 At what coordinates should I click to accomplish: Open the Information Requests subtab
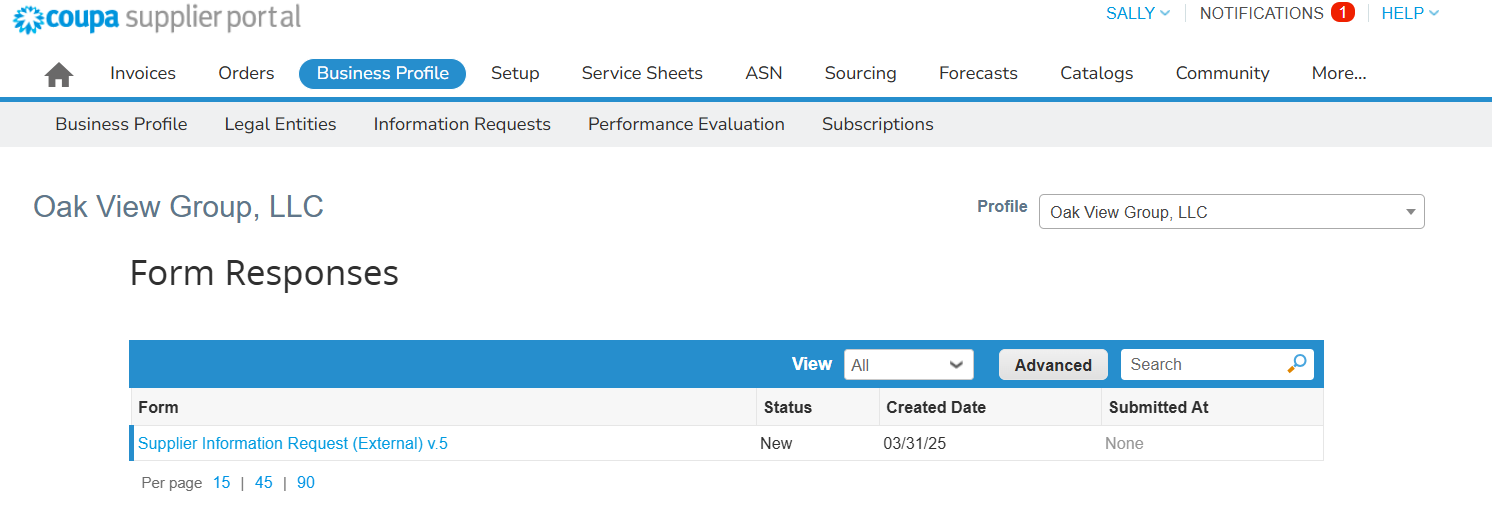point(462,124)
